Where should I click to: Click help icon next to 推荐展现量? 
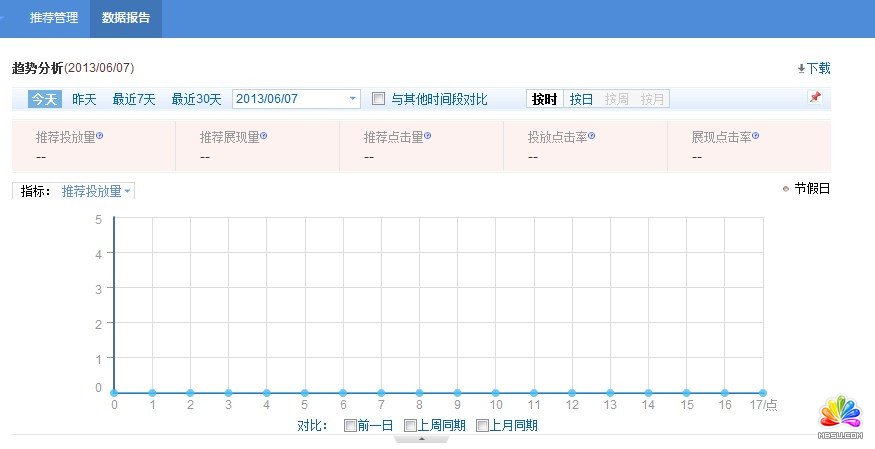pos(264,135)
